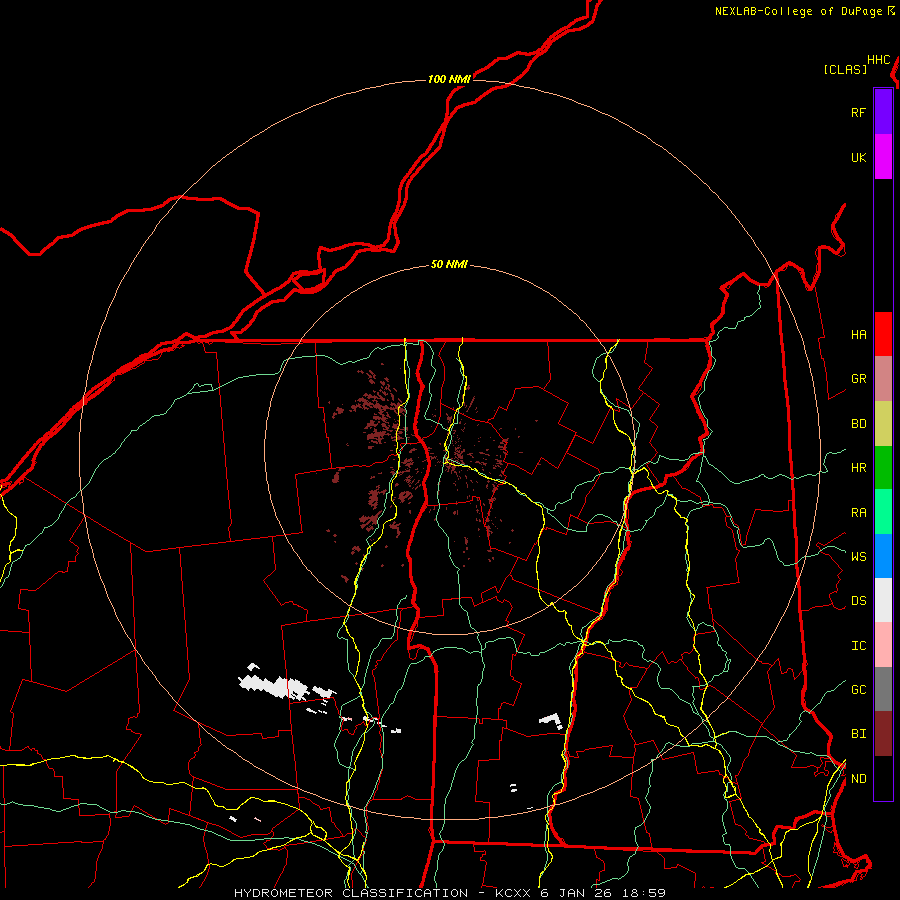Image resolution: width=900 pixels, height=900 pixels.
Task: Click the HR green legend color block
Action: pyautogui.click(x=883, y=468)
